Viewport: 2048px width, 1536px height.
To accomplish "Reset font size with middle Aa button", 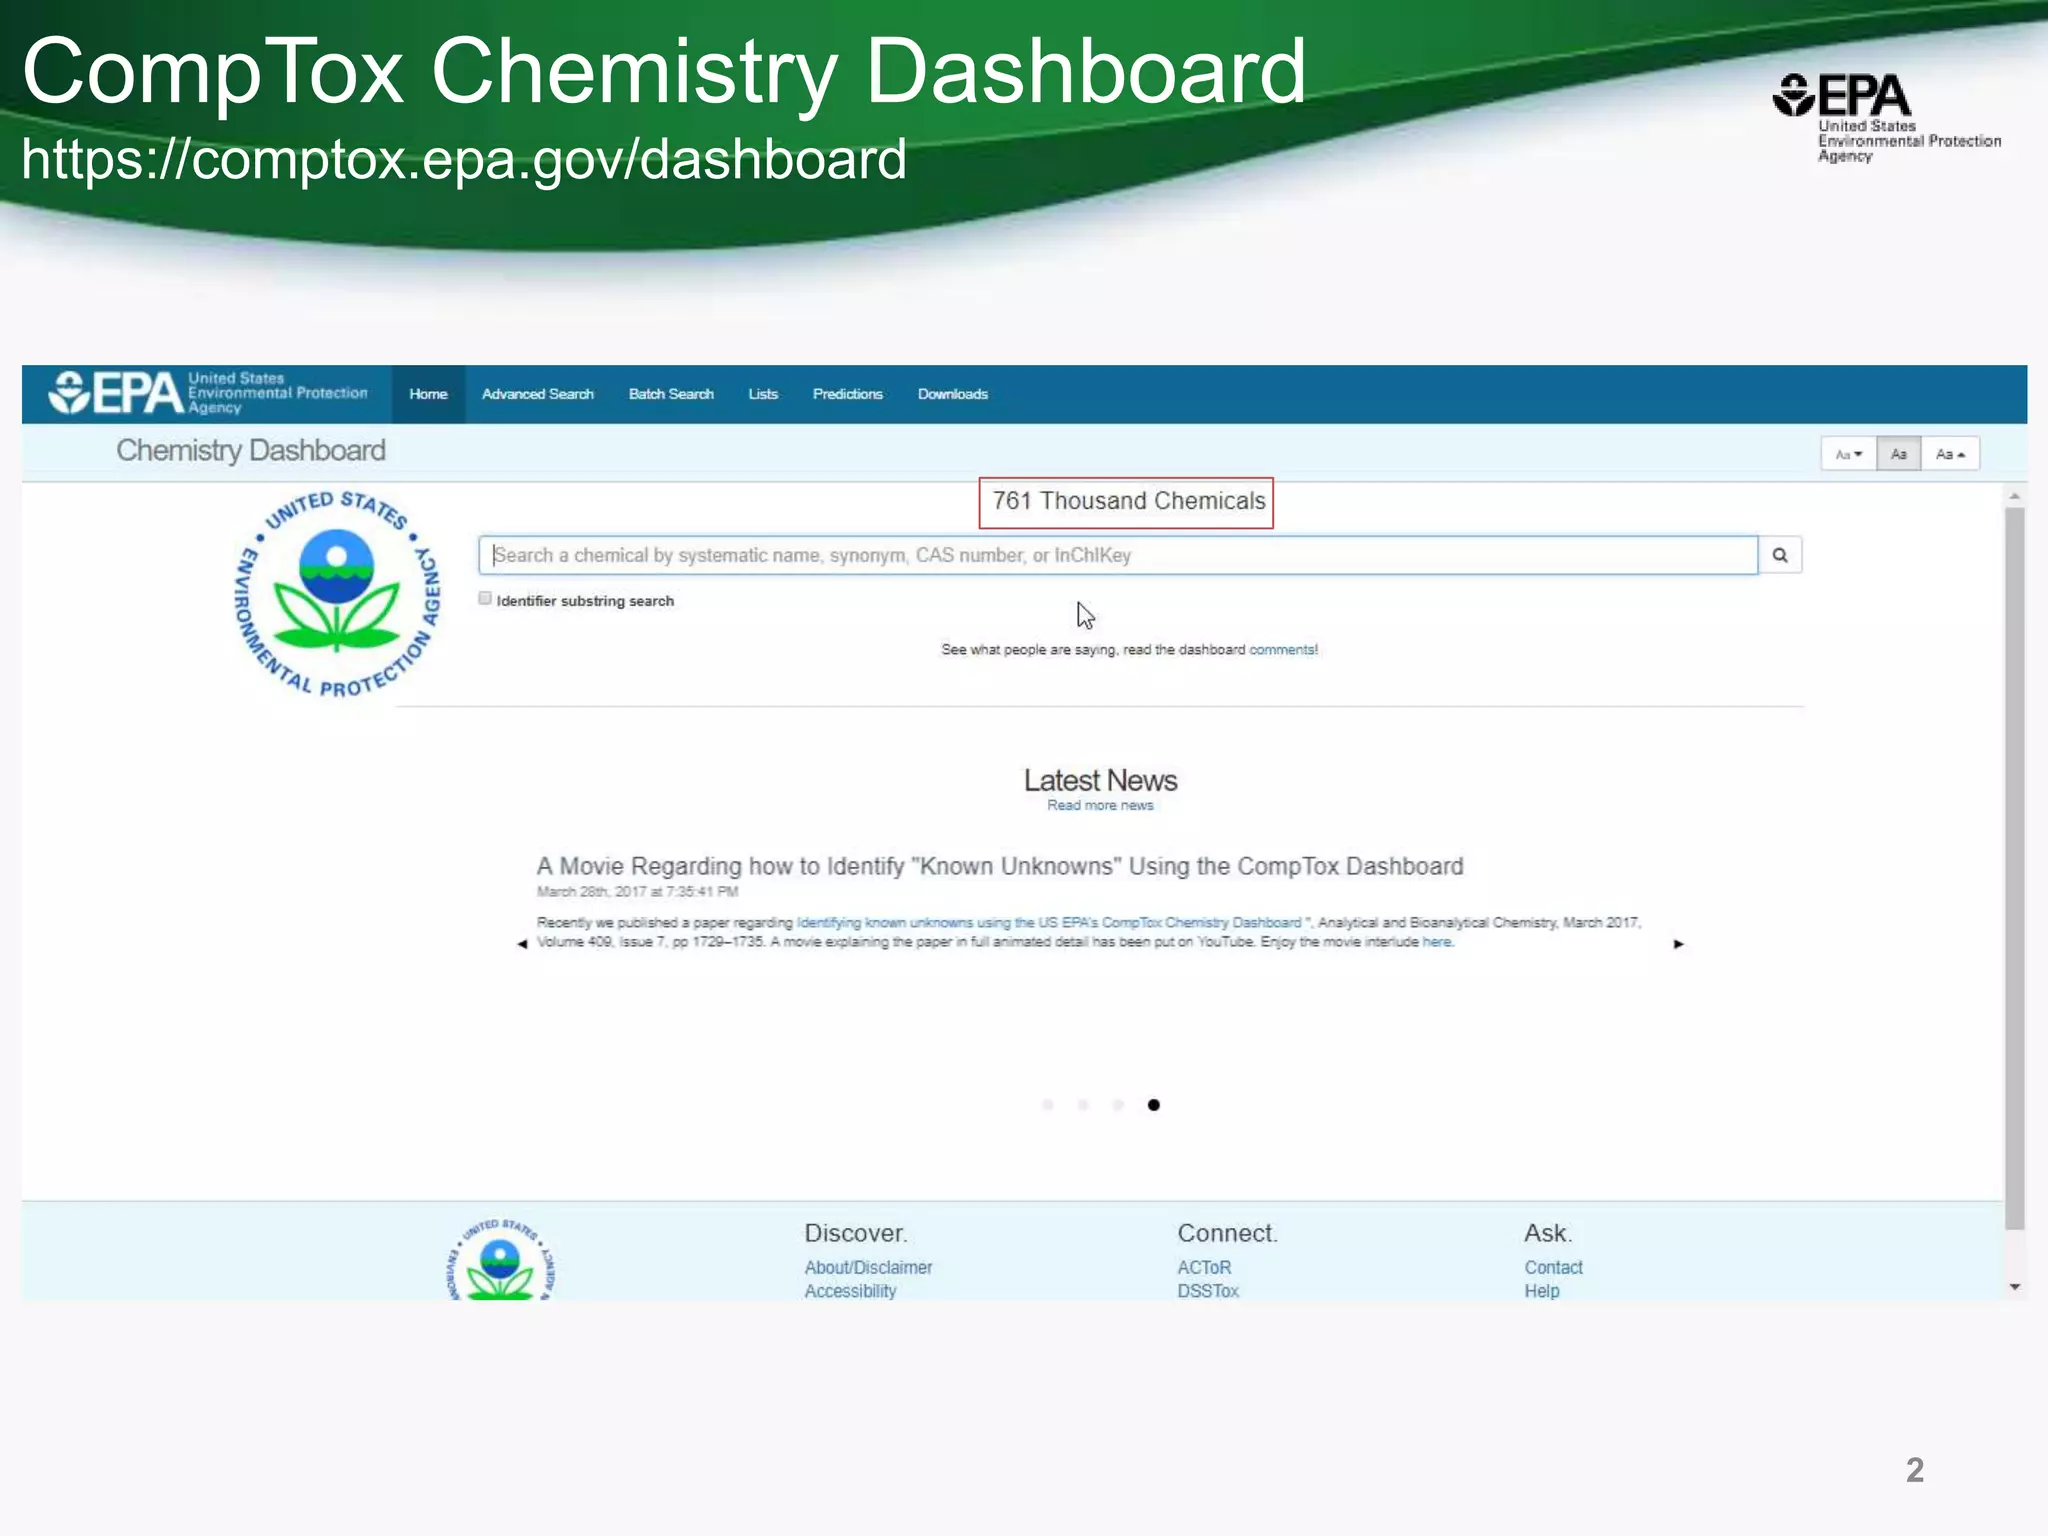I will pyautogui.click(x=1899, y=454).
